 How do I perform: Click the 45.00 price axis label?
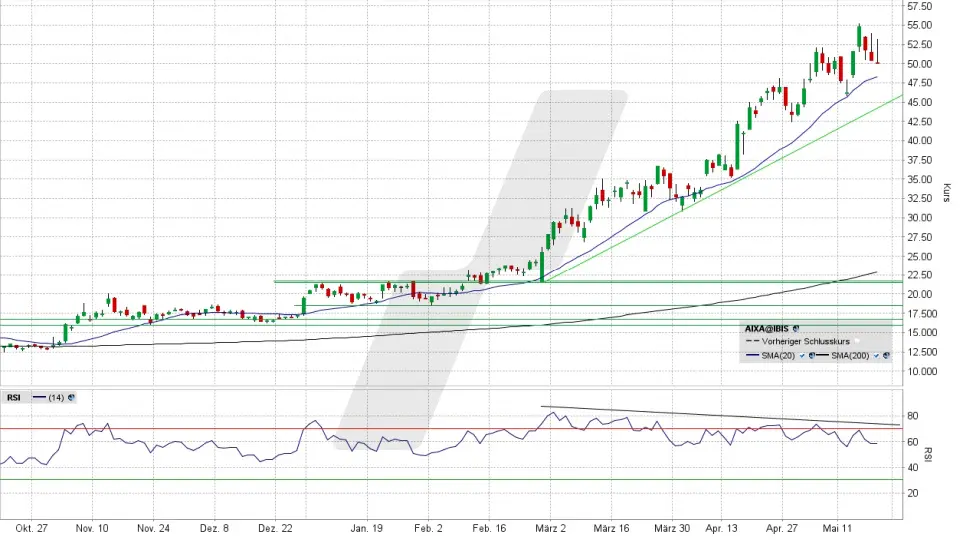920,102
